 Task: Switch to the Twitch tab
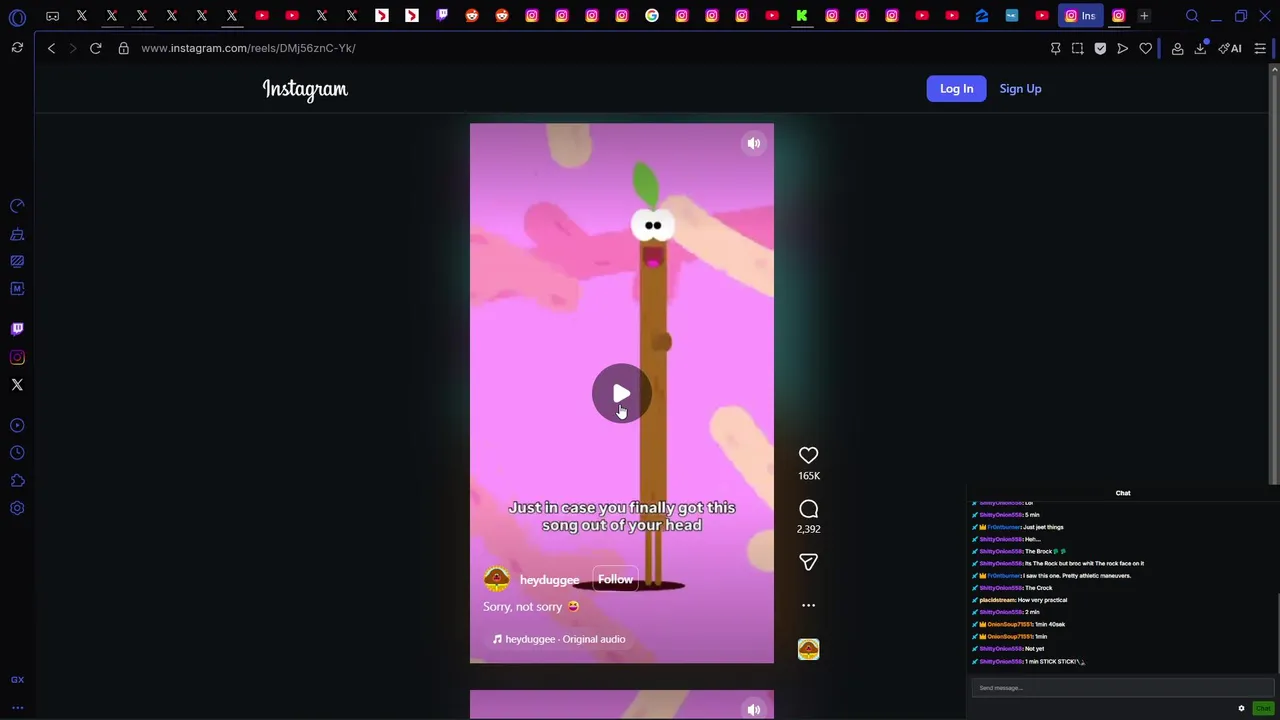[x=442, y=16]
